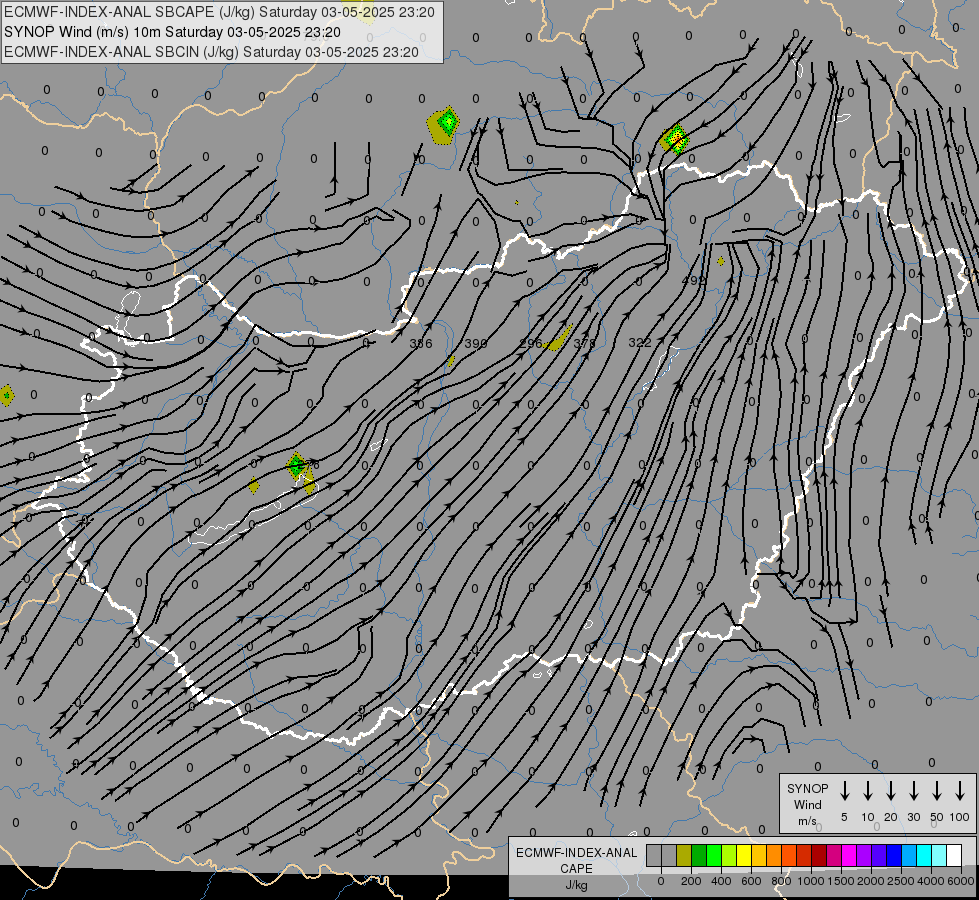This screenshot has width=979, height=900.
Task: Click the green diamond CAPE patch above Lake Balaton
Action: click(x=297, y=465)
